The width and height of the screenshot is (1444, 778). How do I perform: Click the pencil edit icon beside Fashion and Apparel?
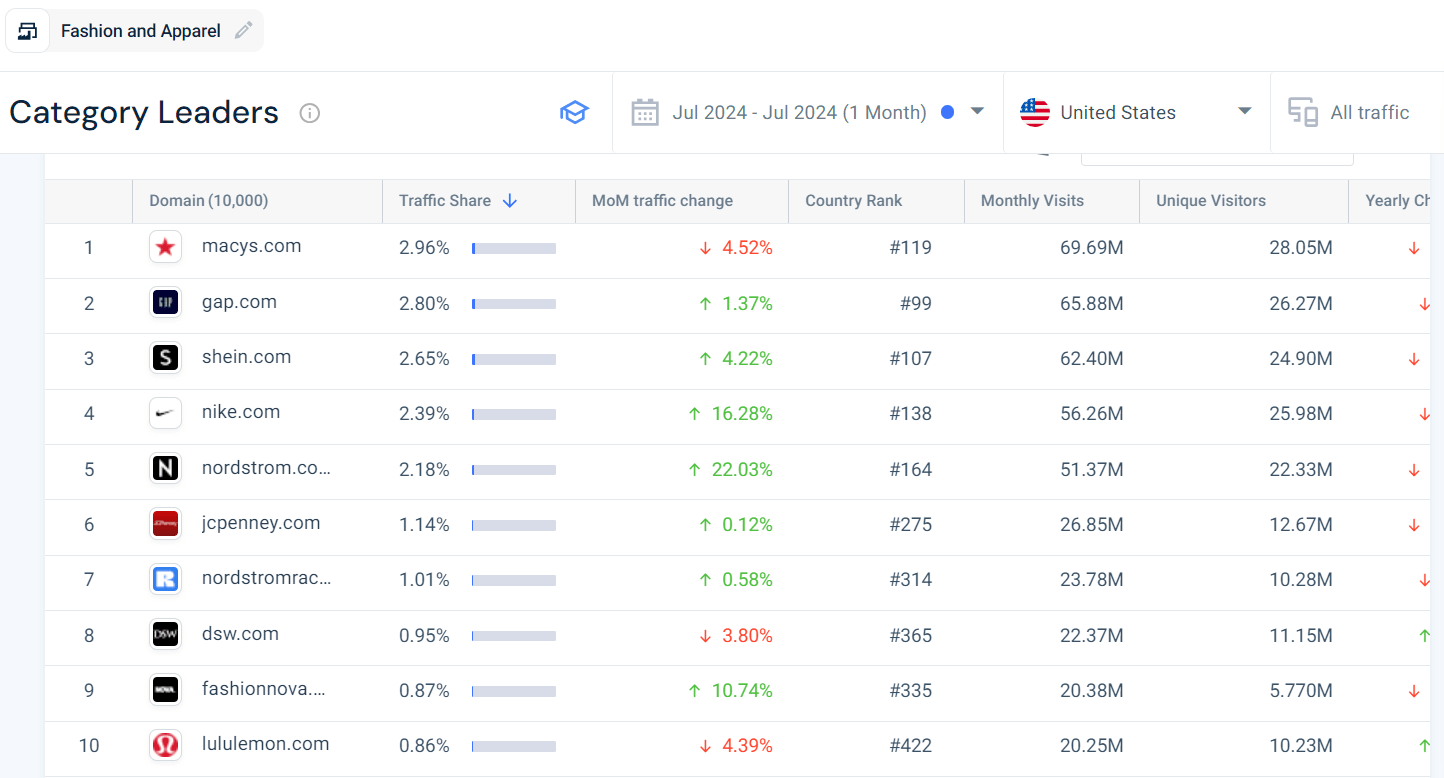(243, 31)
